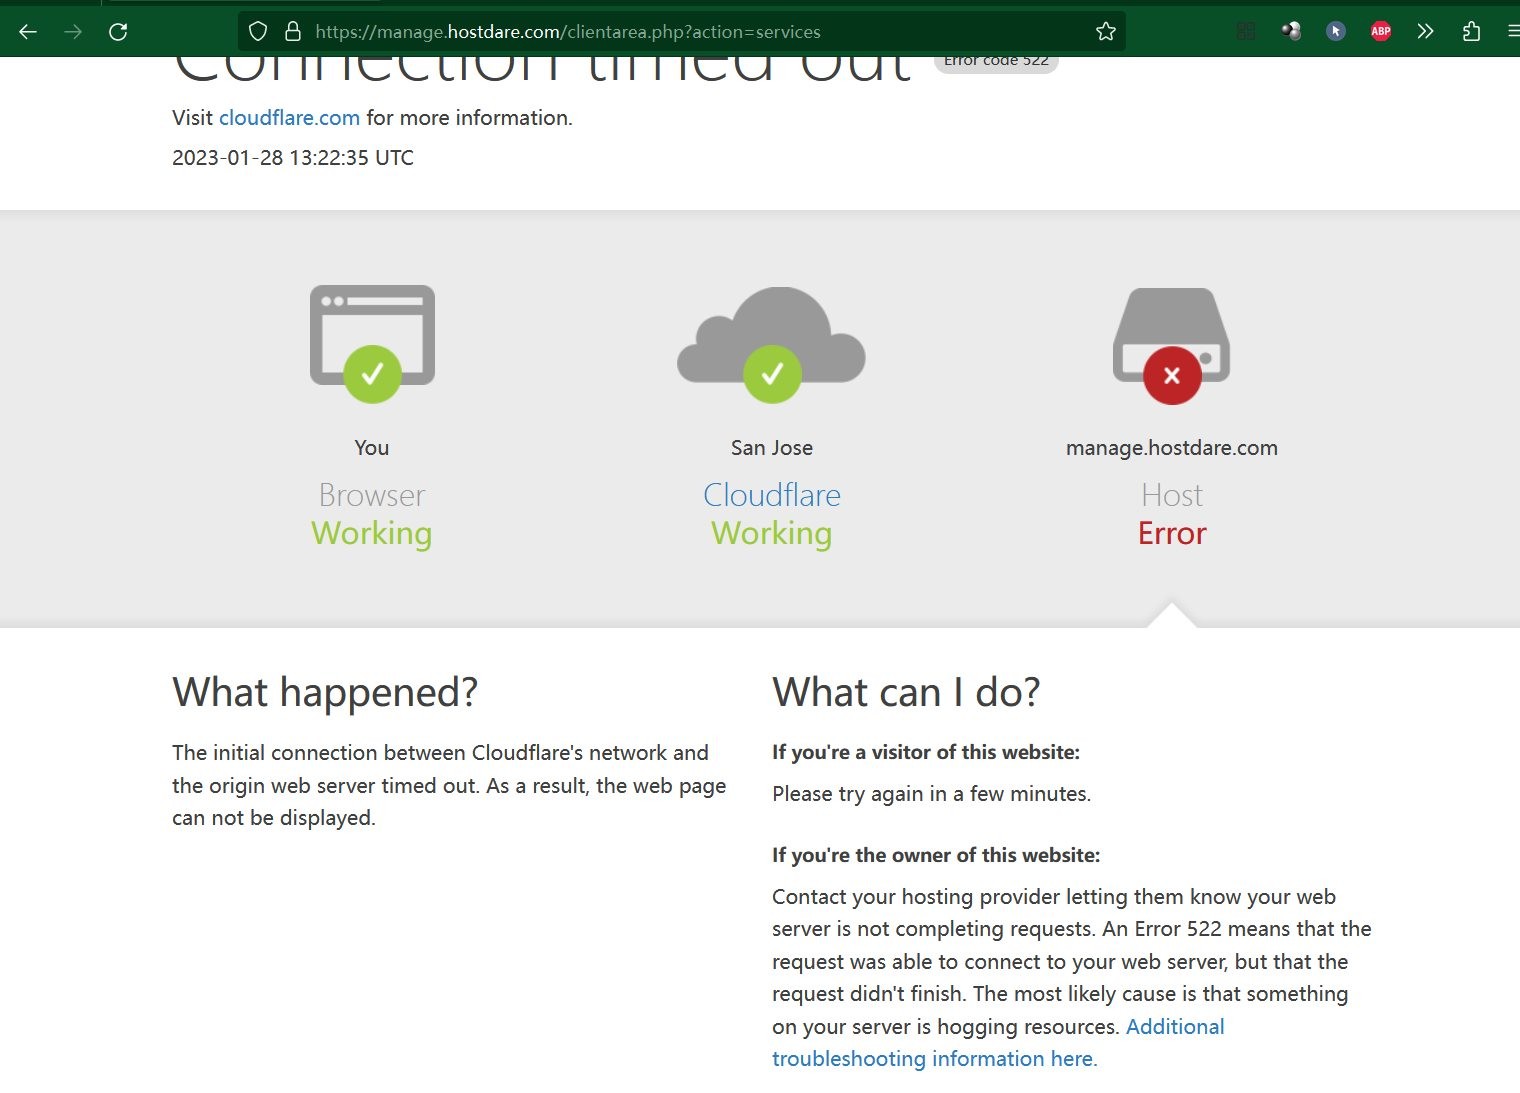Click 'Please try again in a few minutes'
The image size is (1520, 1093).
click(x=931, y=794)
